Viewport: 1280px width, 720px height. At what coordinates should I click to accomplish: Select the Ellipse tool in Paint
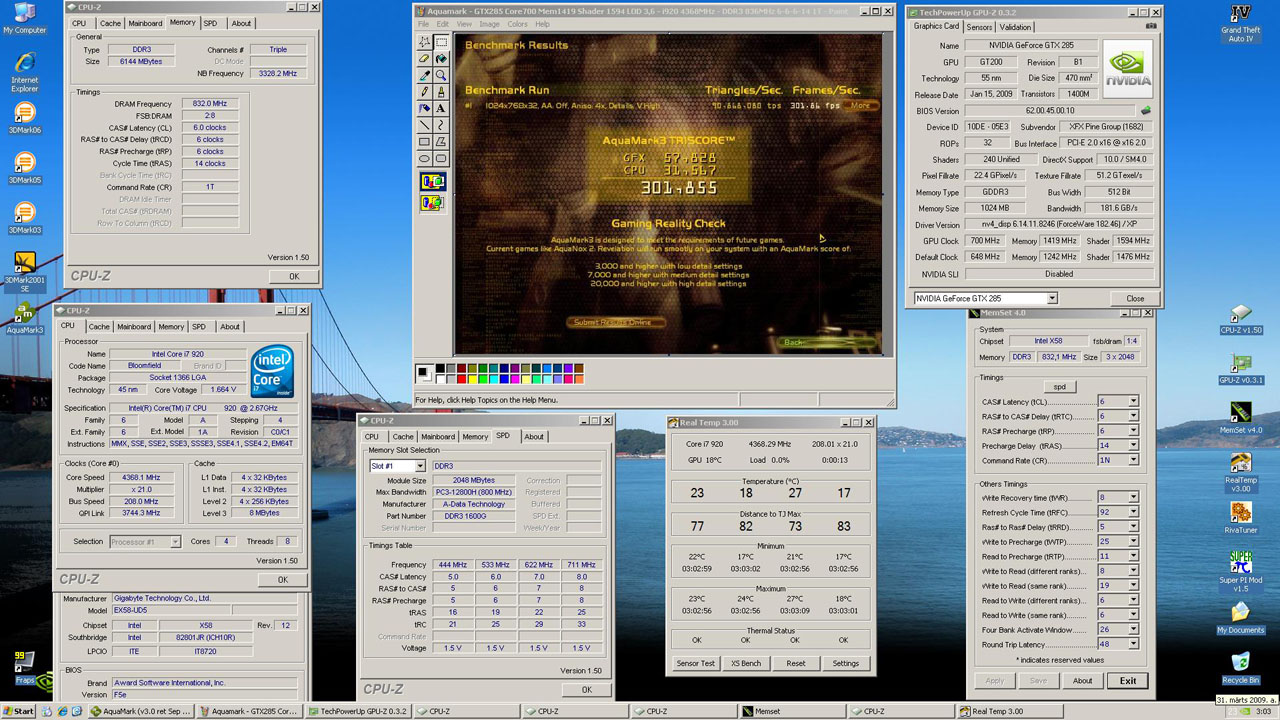tap(425, 158)
